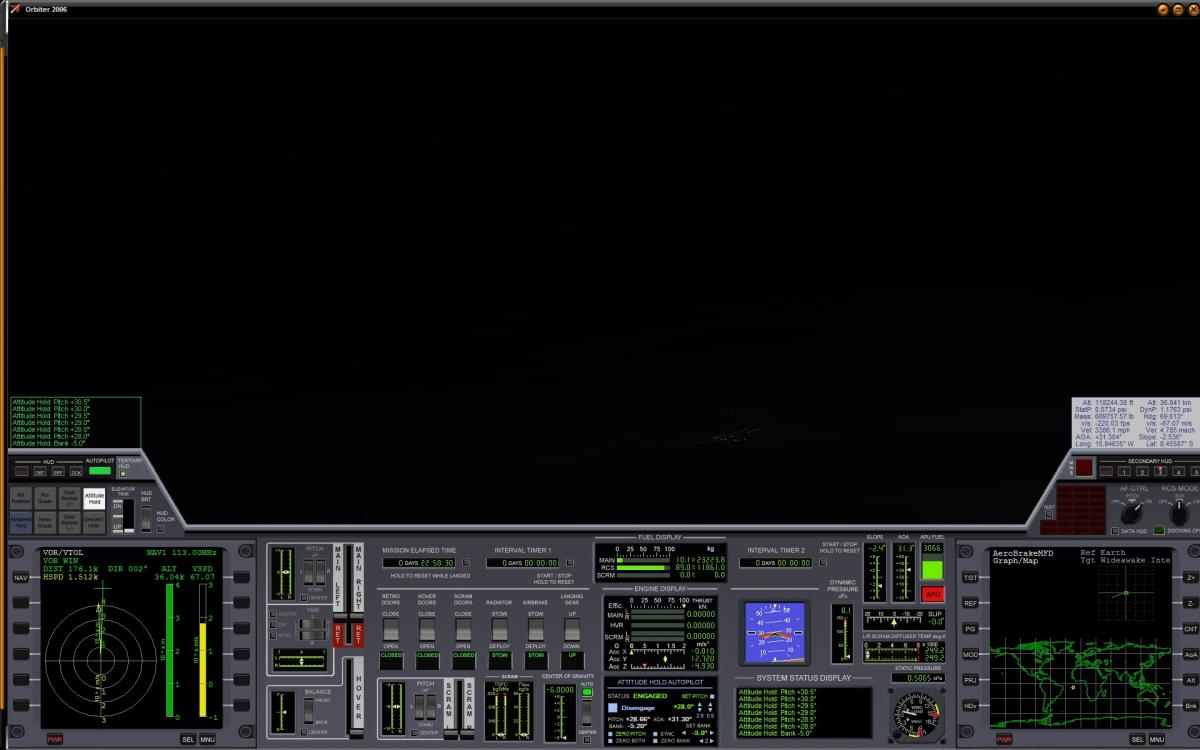Toggle the center of gravity AUTO button

tap(587, 692)
